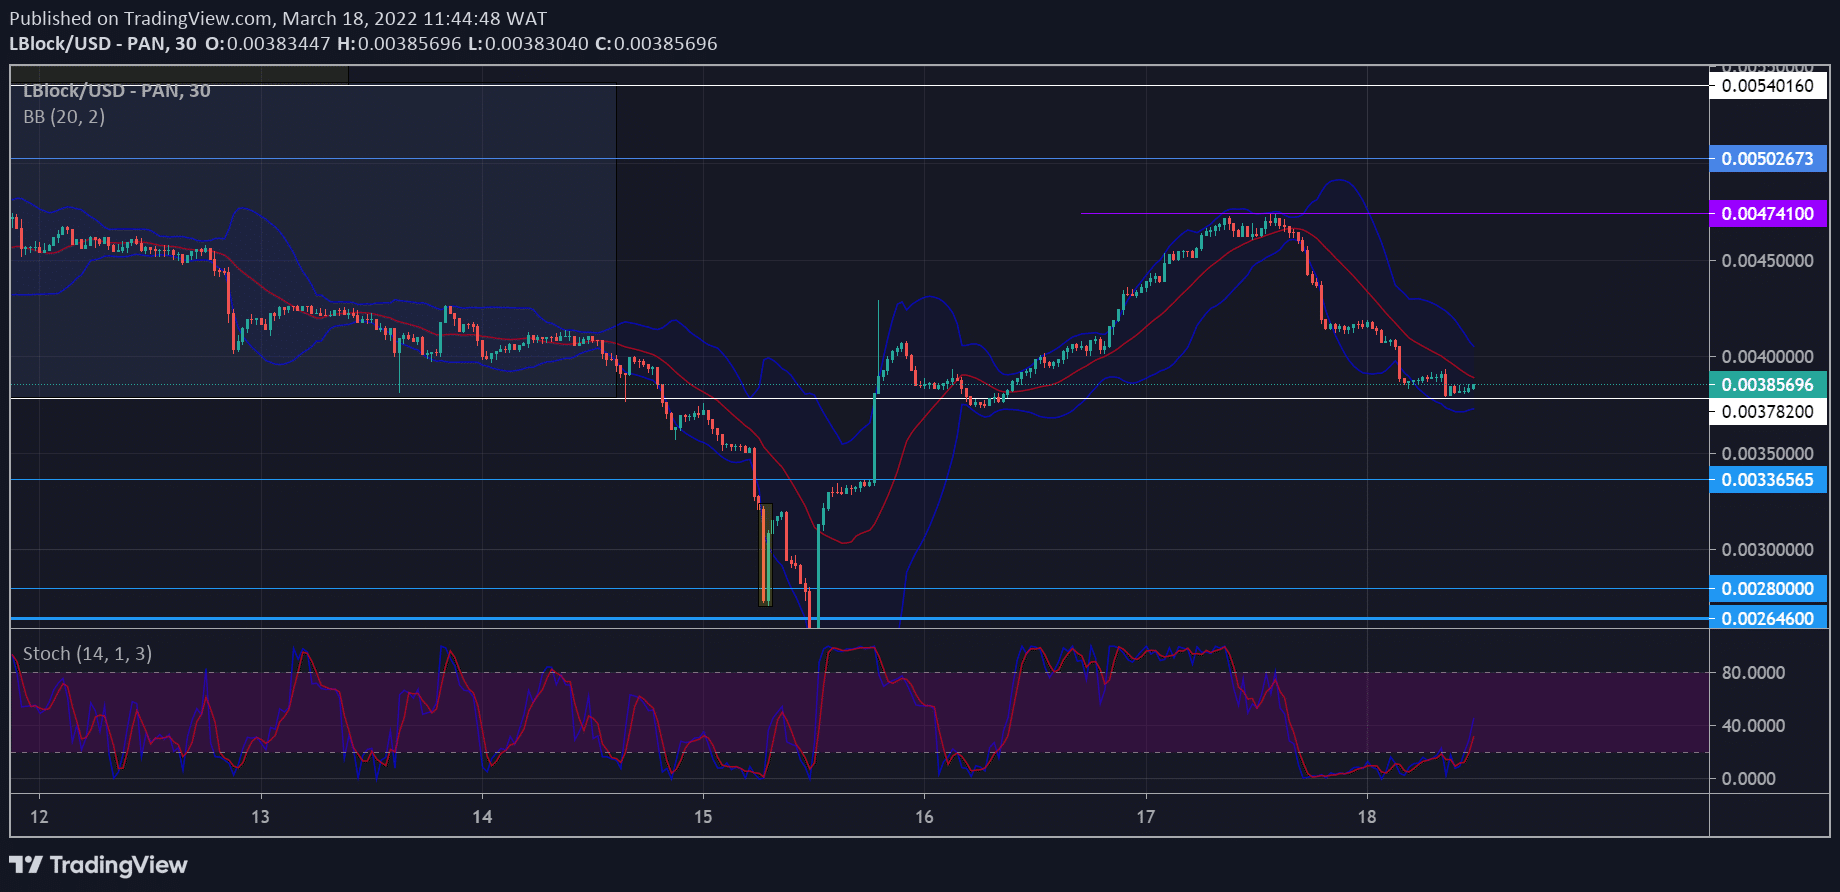Click date 18 on the time axis
Image resolution: width=1840 pixels, height=892 pixels.
coord(1367,817)
